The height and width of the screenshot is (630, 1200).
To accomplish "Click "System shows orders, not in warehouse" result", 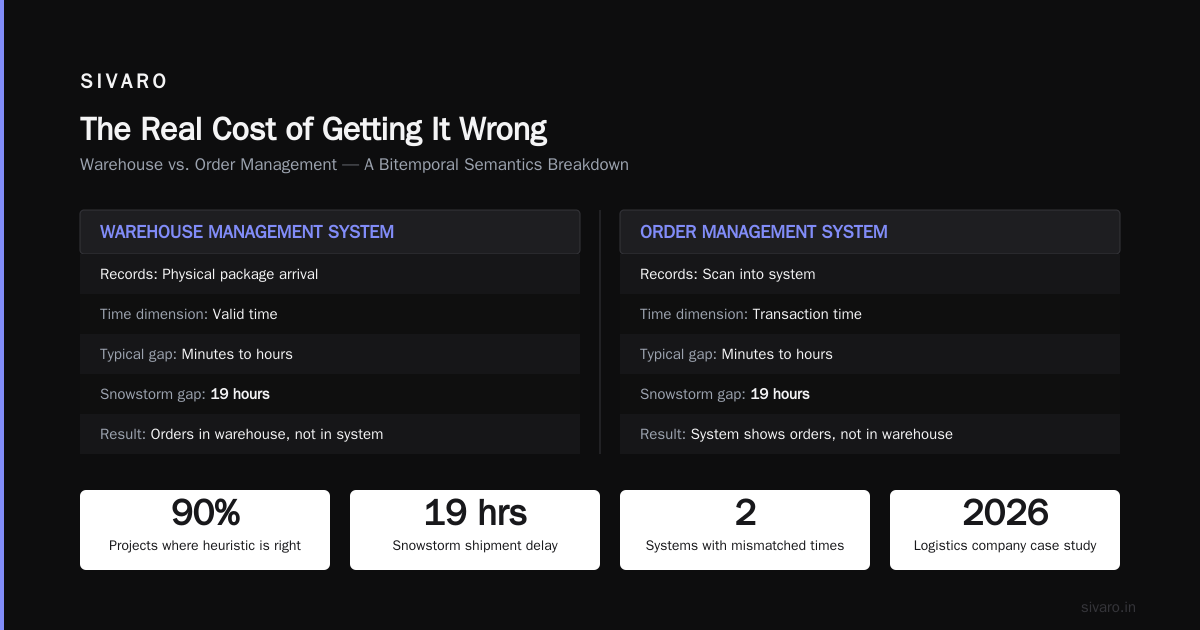I will point(822,434).
